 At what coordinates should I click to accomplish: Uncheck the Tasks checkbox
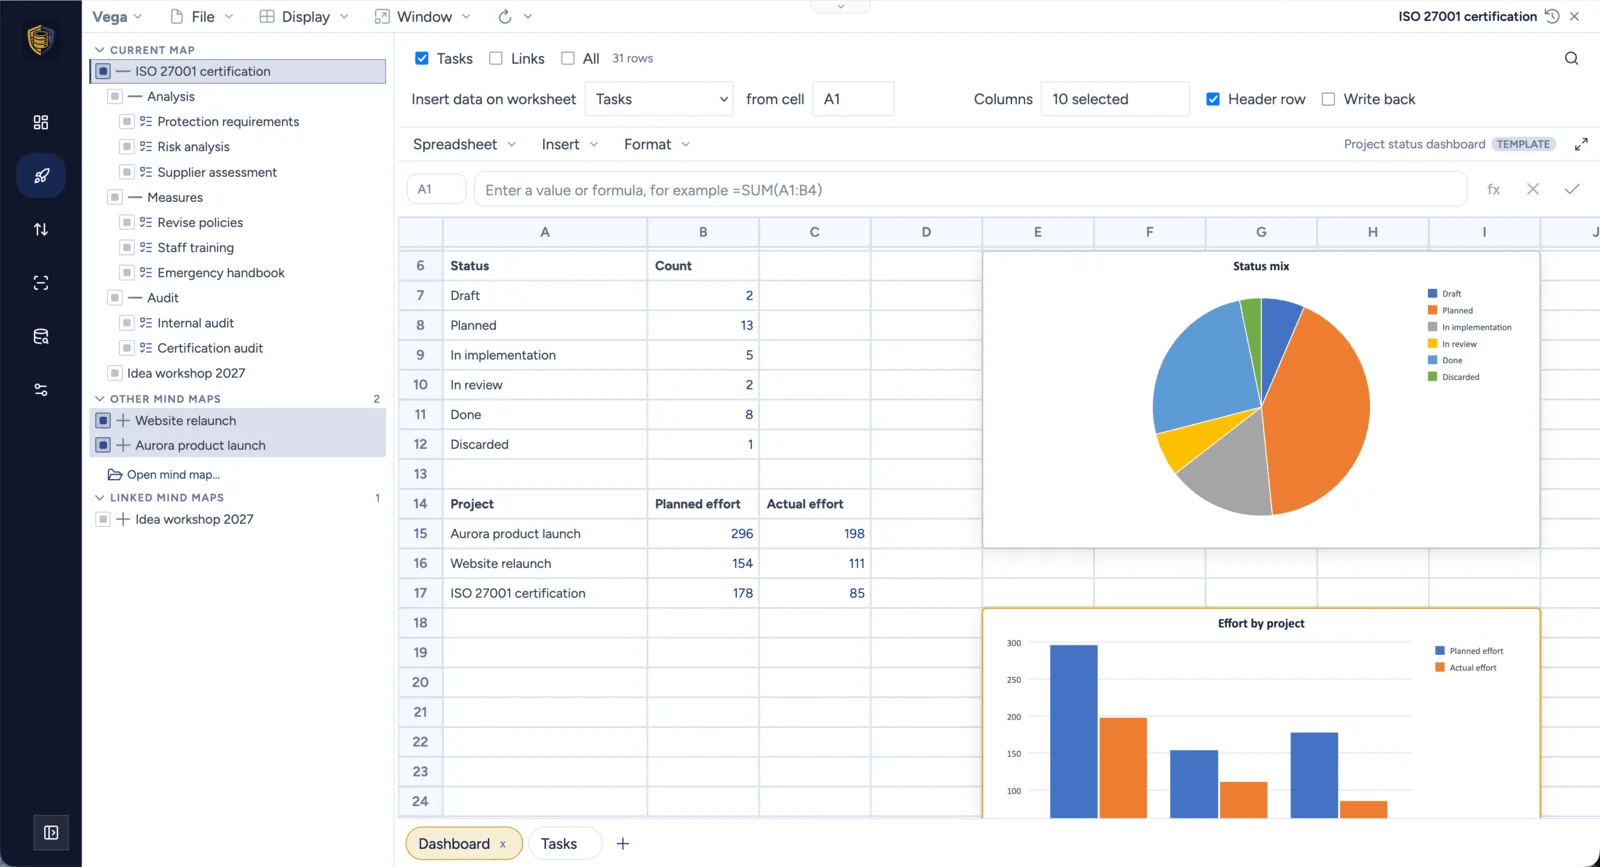click(x=422, y=58)
